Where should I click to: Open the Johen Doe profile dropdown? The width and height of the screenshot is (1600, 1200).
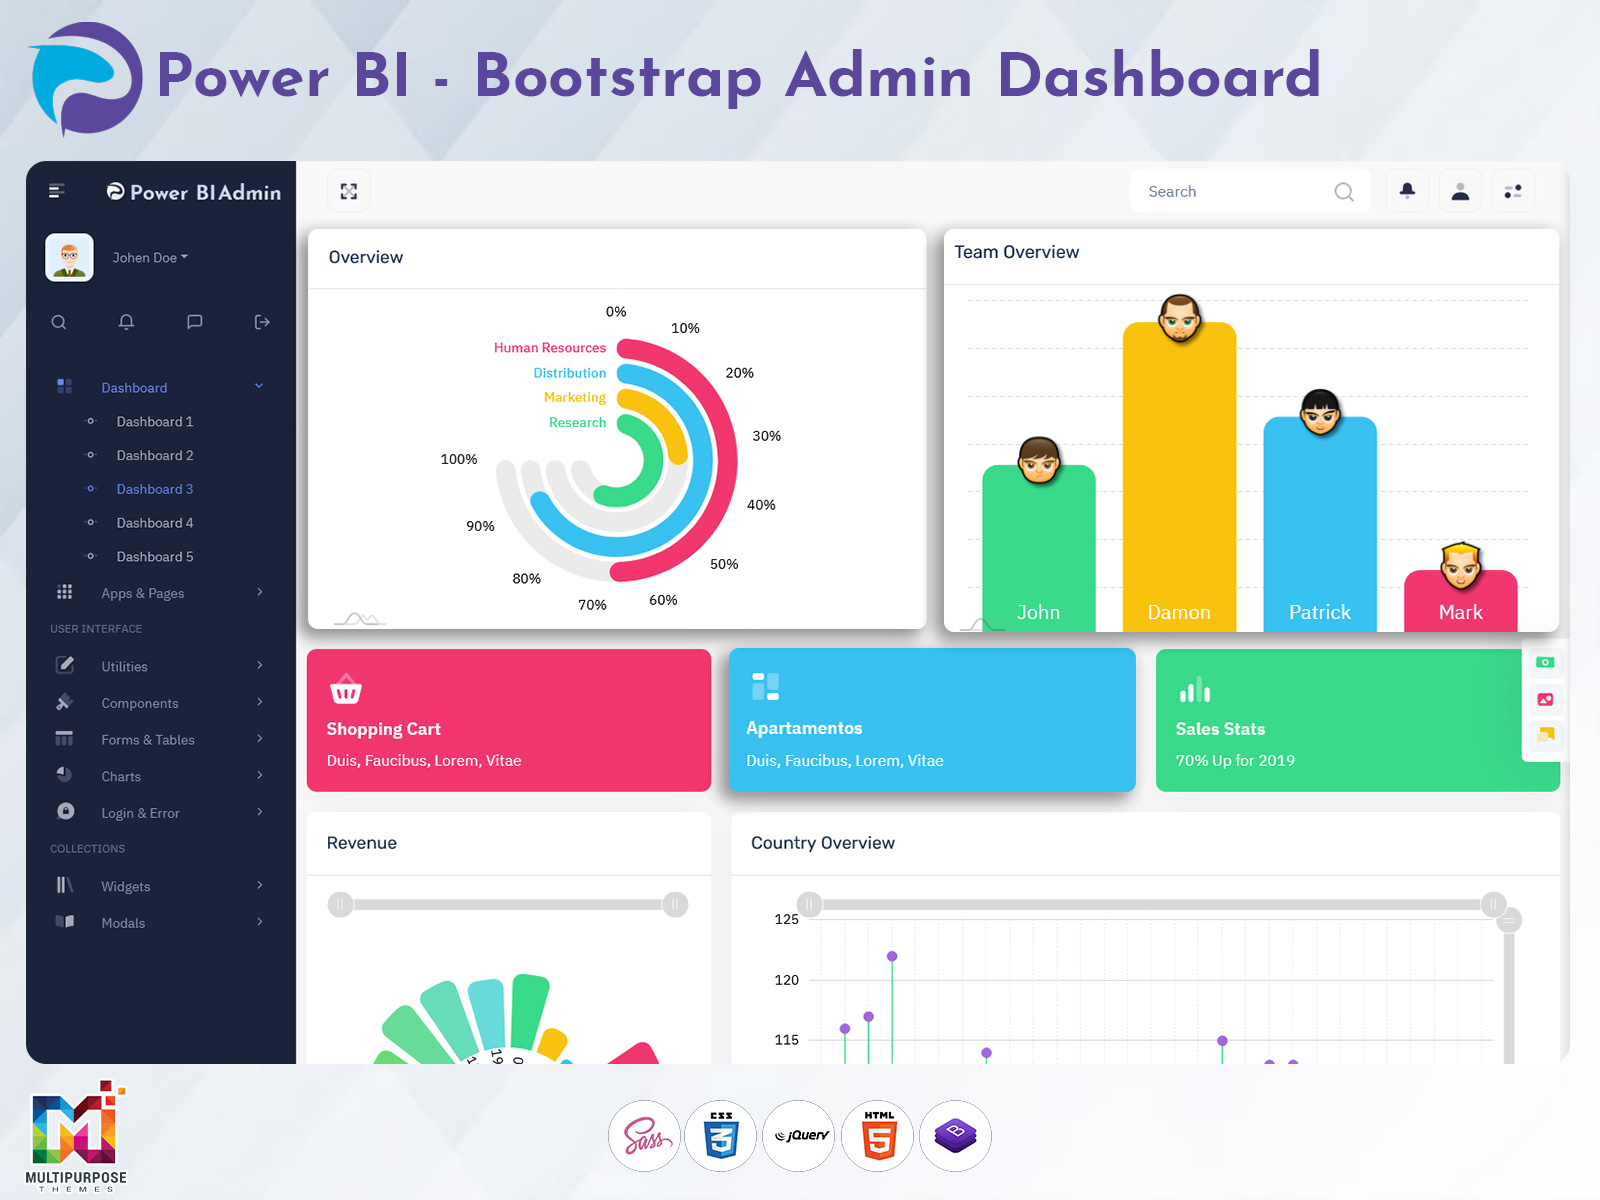[148, 257]
